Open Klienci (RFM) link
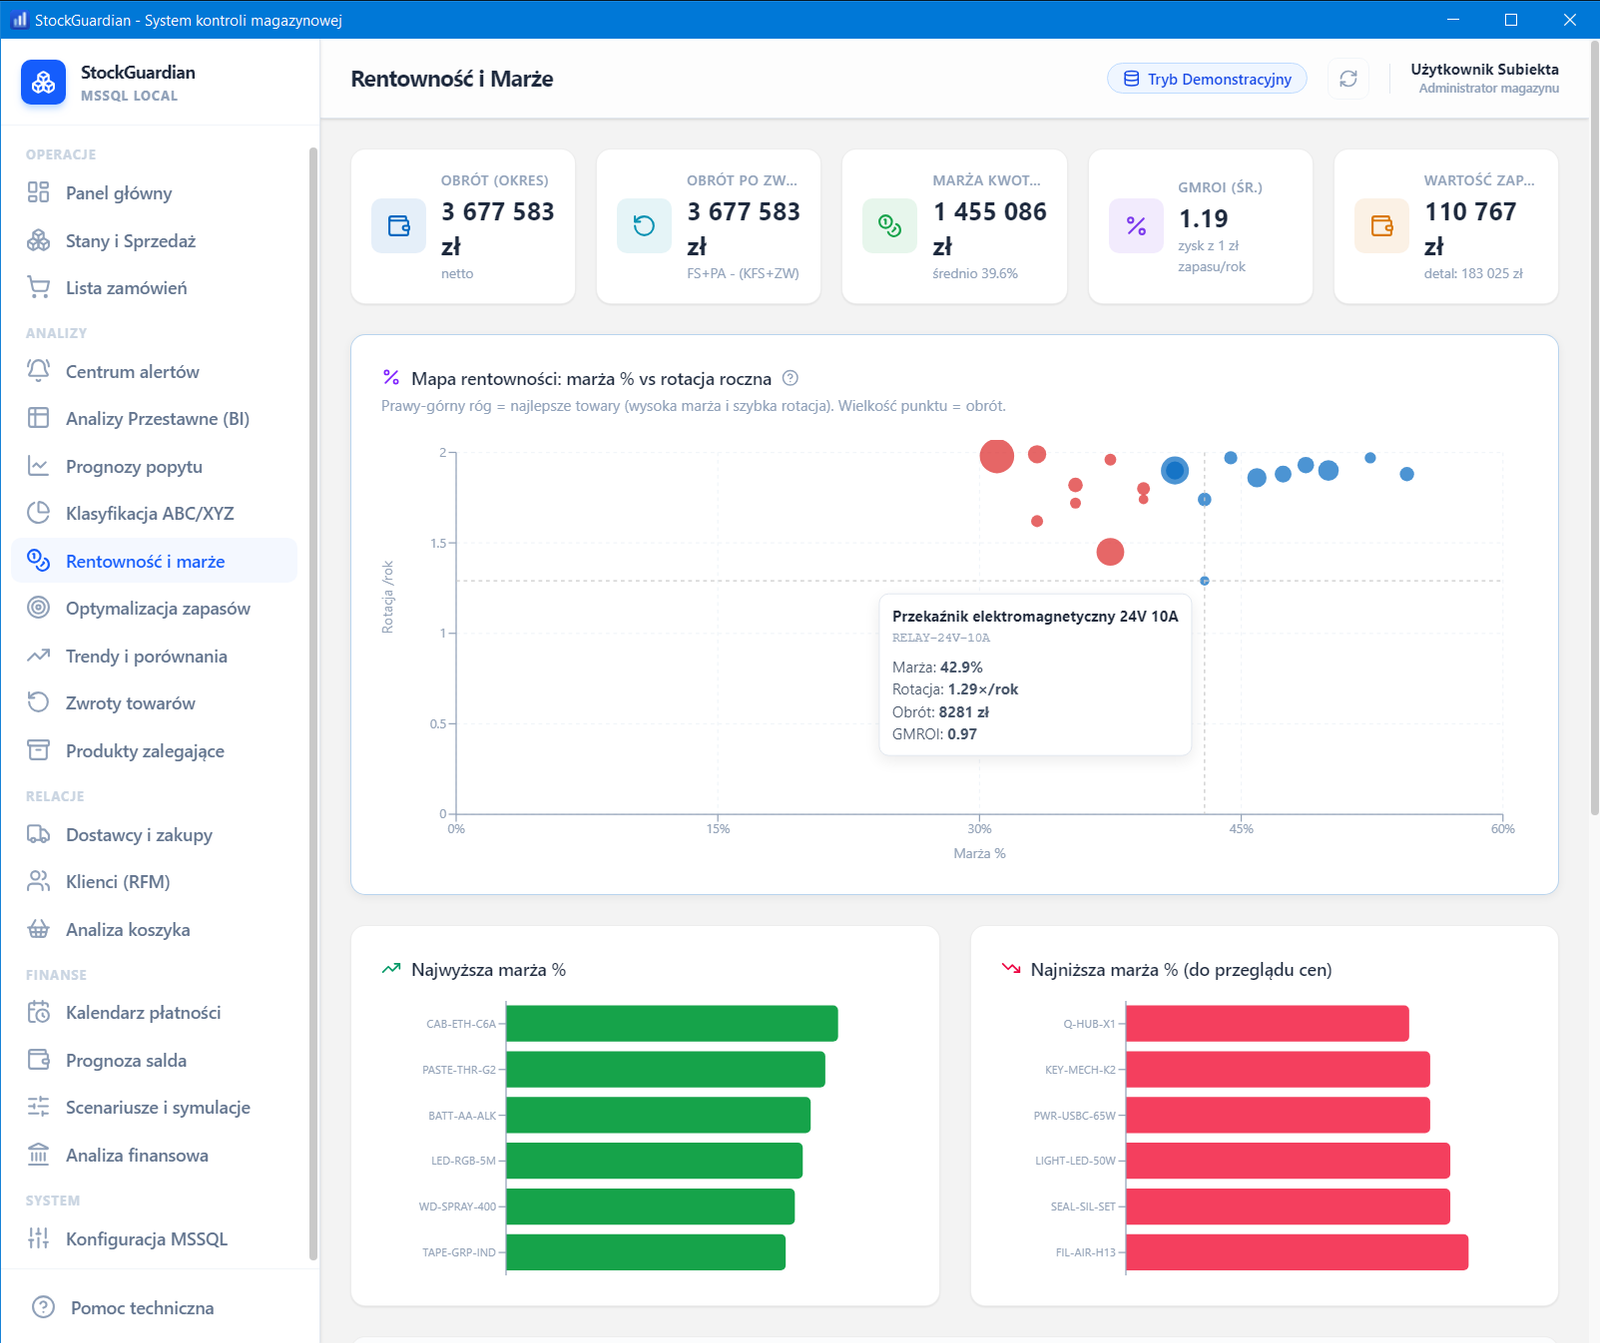This screenshot has width=1600, height=1343. tap(154, 882)
